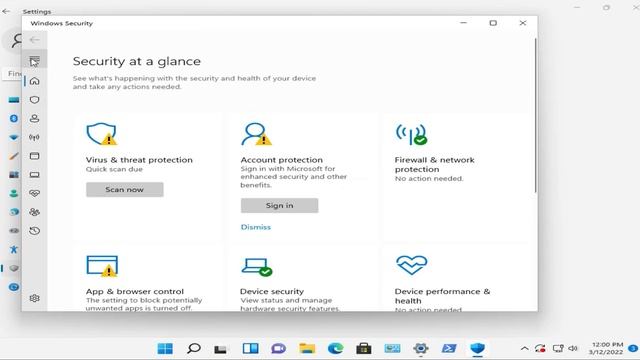Click the Virus & threat protection shield tile icon

(102, 134)
